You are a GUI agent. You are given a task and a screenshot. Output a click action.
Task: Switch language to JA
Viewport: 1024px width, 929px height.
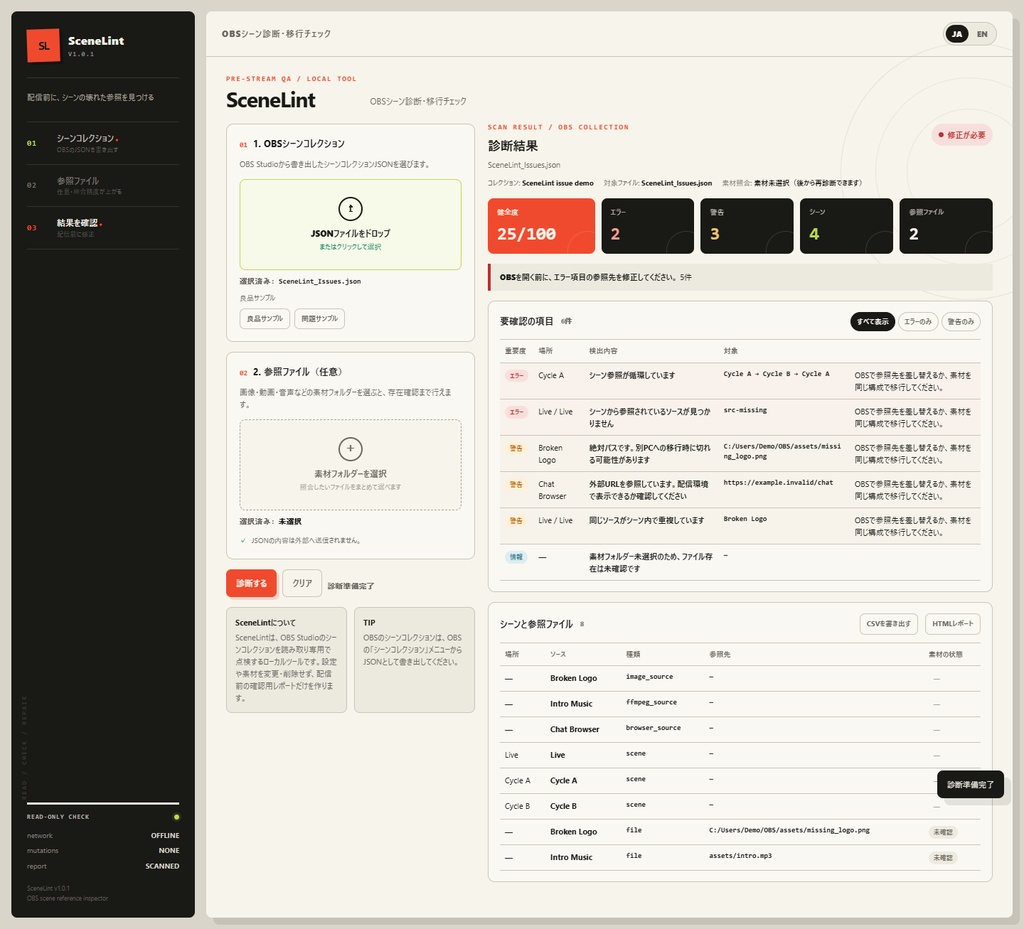(957, 34)
